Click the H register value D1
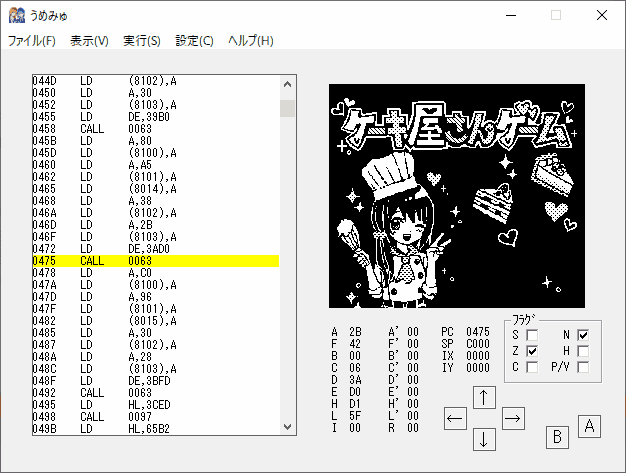Viewport: 626px width, 473px height. pyautogui.click(x=355, y=404)
